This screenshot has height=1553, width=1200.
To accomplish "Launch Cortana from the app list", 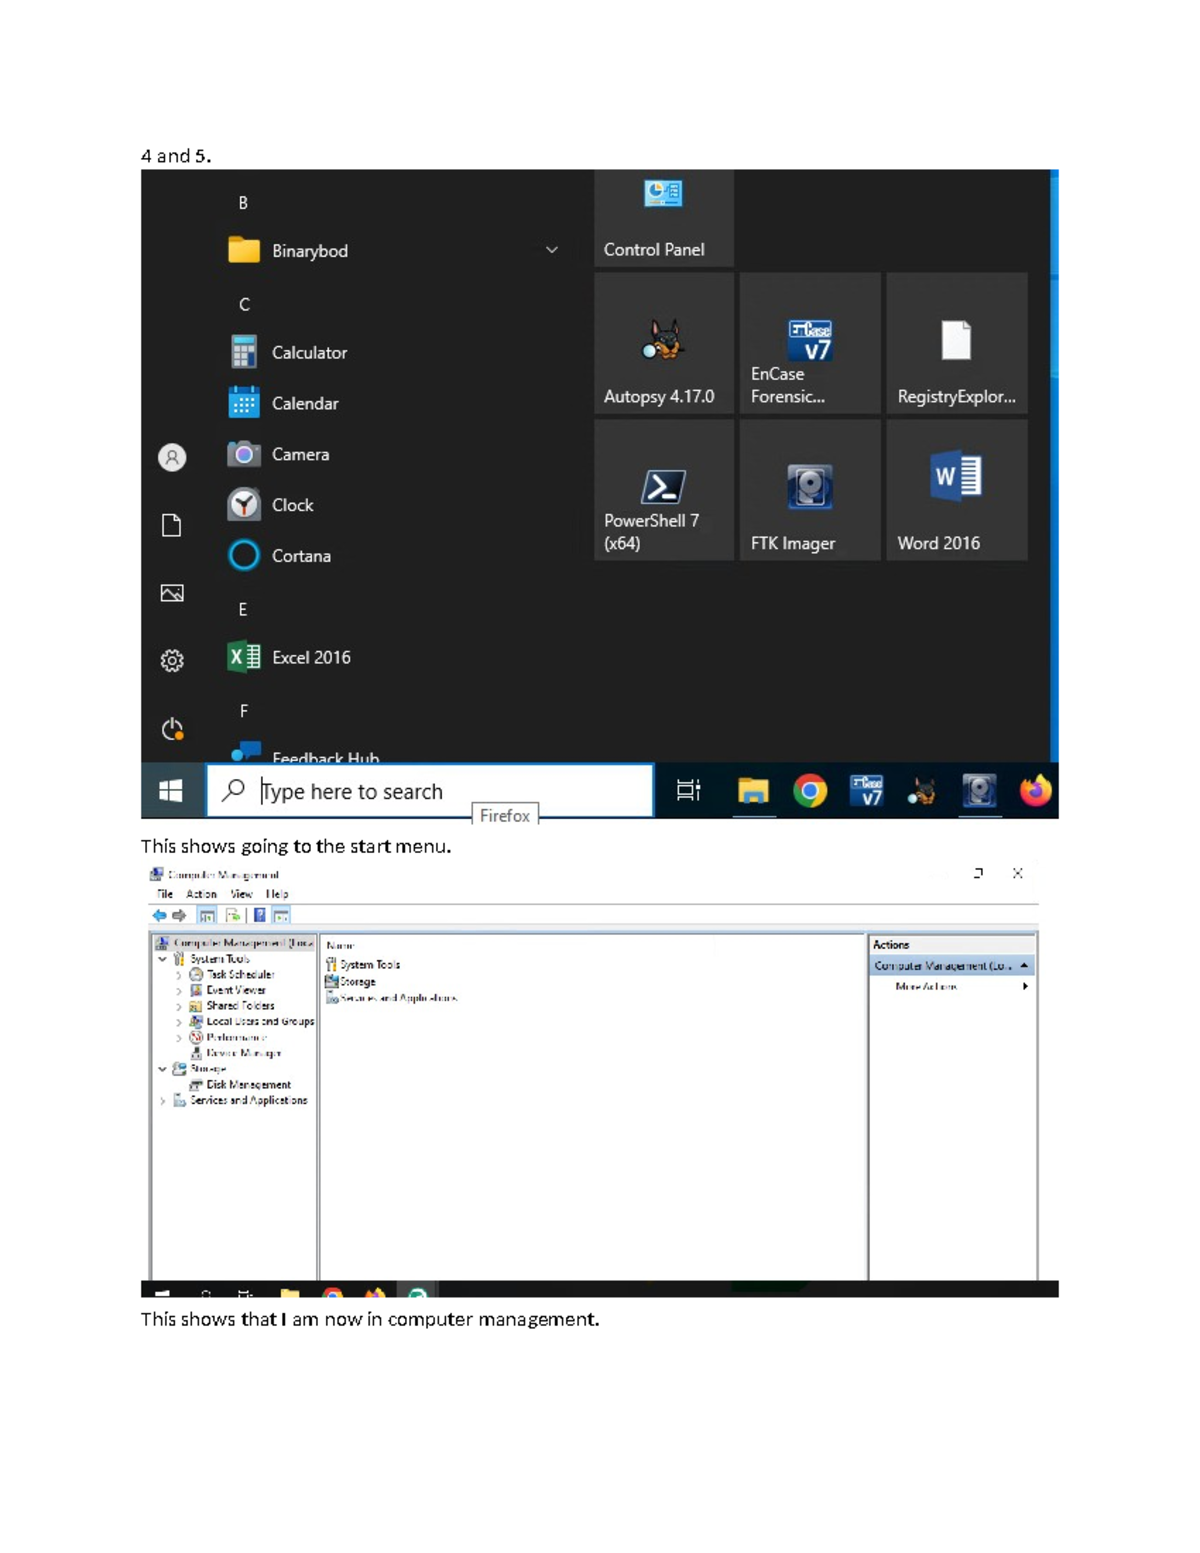I will pyautogui.click(x=280, y=556).
